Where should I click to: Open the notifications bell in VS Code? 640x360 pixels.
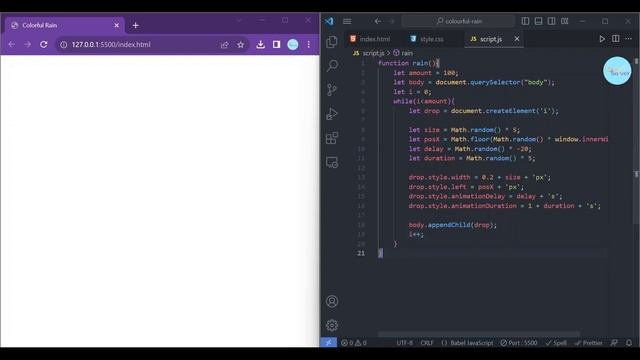(629, 343)
